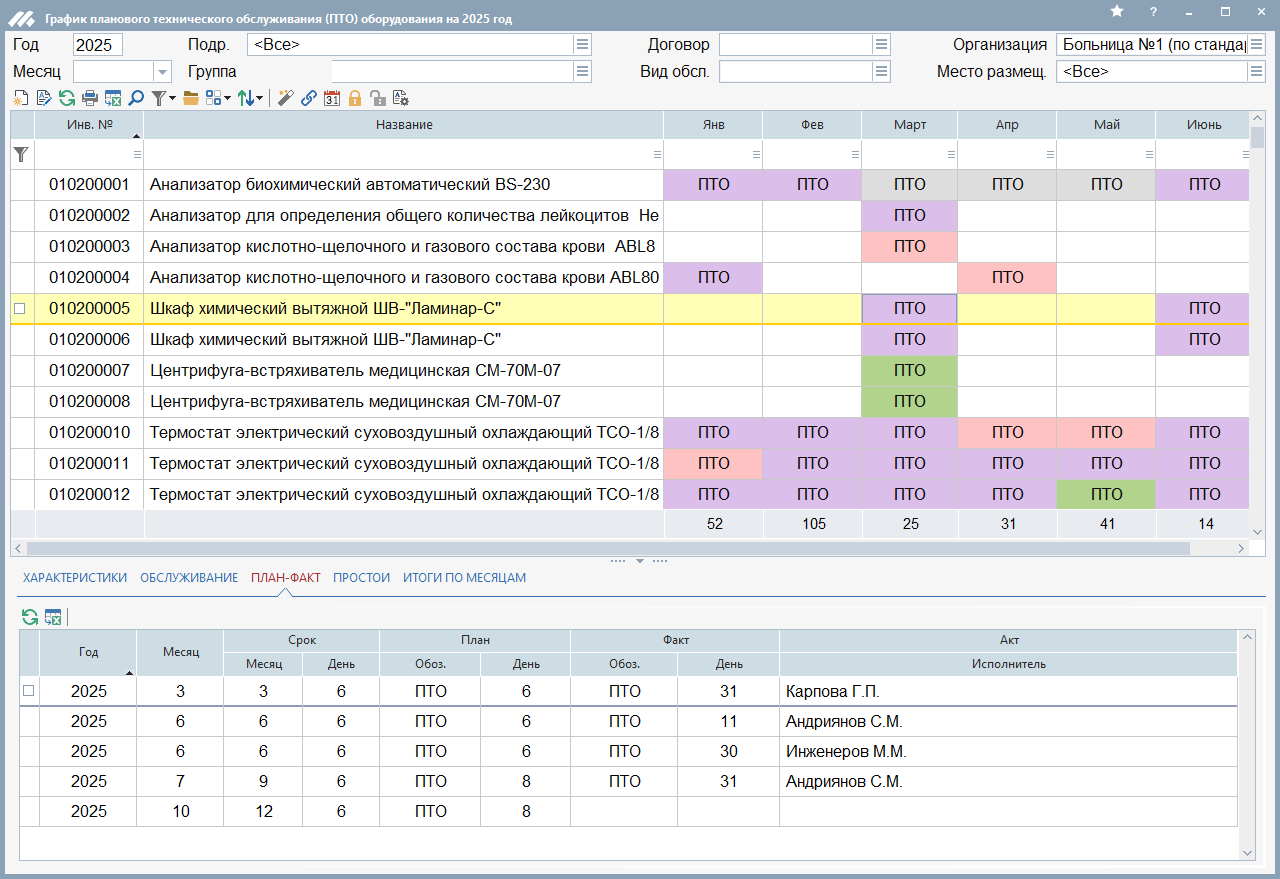
Task: Open the ИТОГИ ПО МЕСЯЦАМ tab
Action: pyautogui.click(x=464, y=578)
